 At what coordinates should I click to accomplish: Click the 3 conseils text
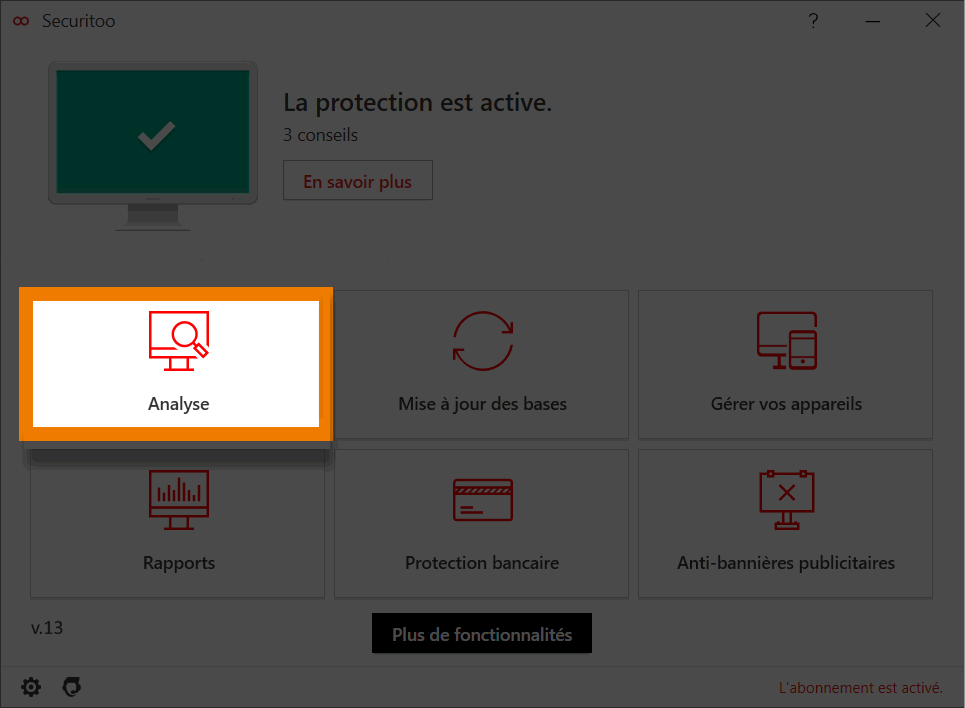[320, 135]
